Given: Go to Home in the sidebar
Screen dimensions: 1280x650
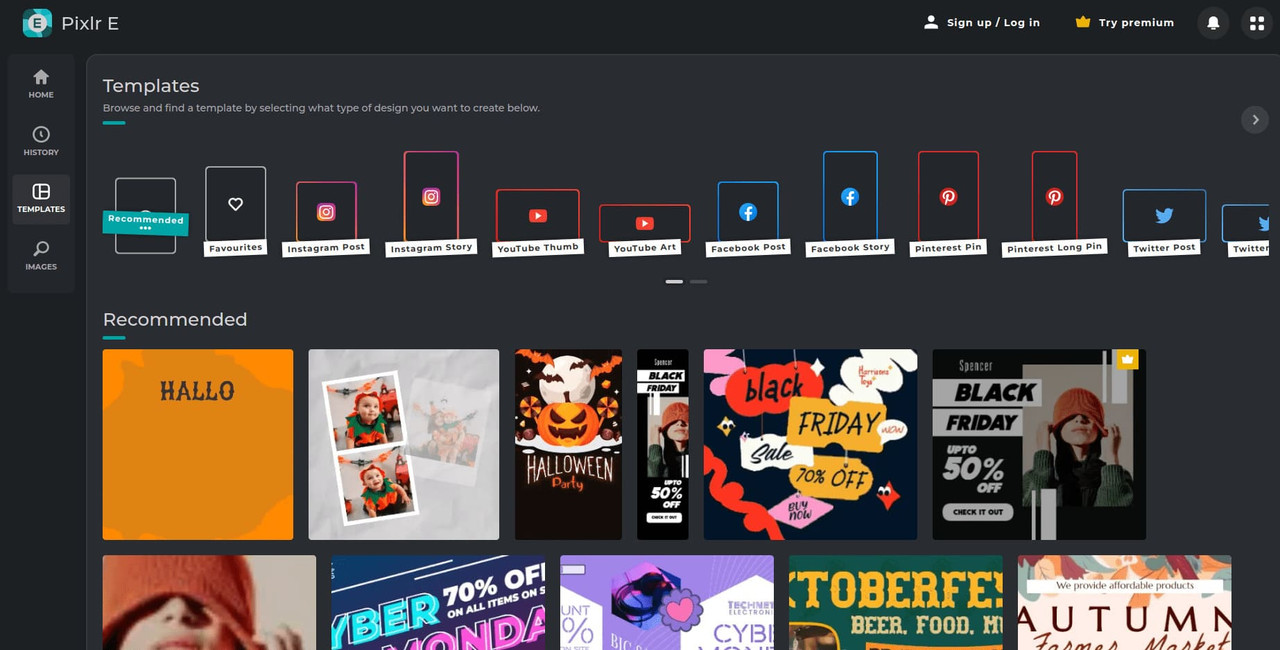Looking at the screenshot, I should click(x=41, y=84).
